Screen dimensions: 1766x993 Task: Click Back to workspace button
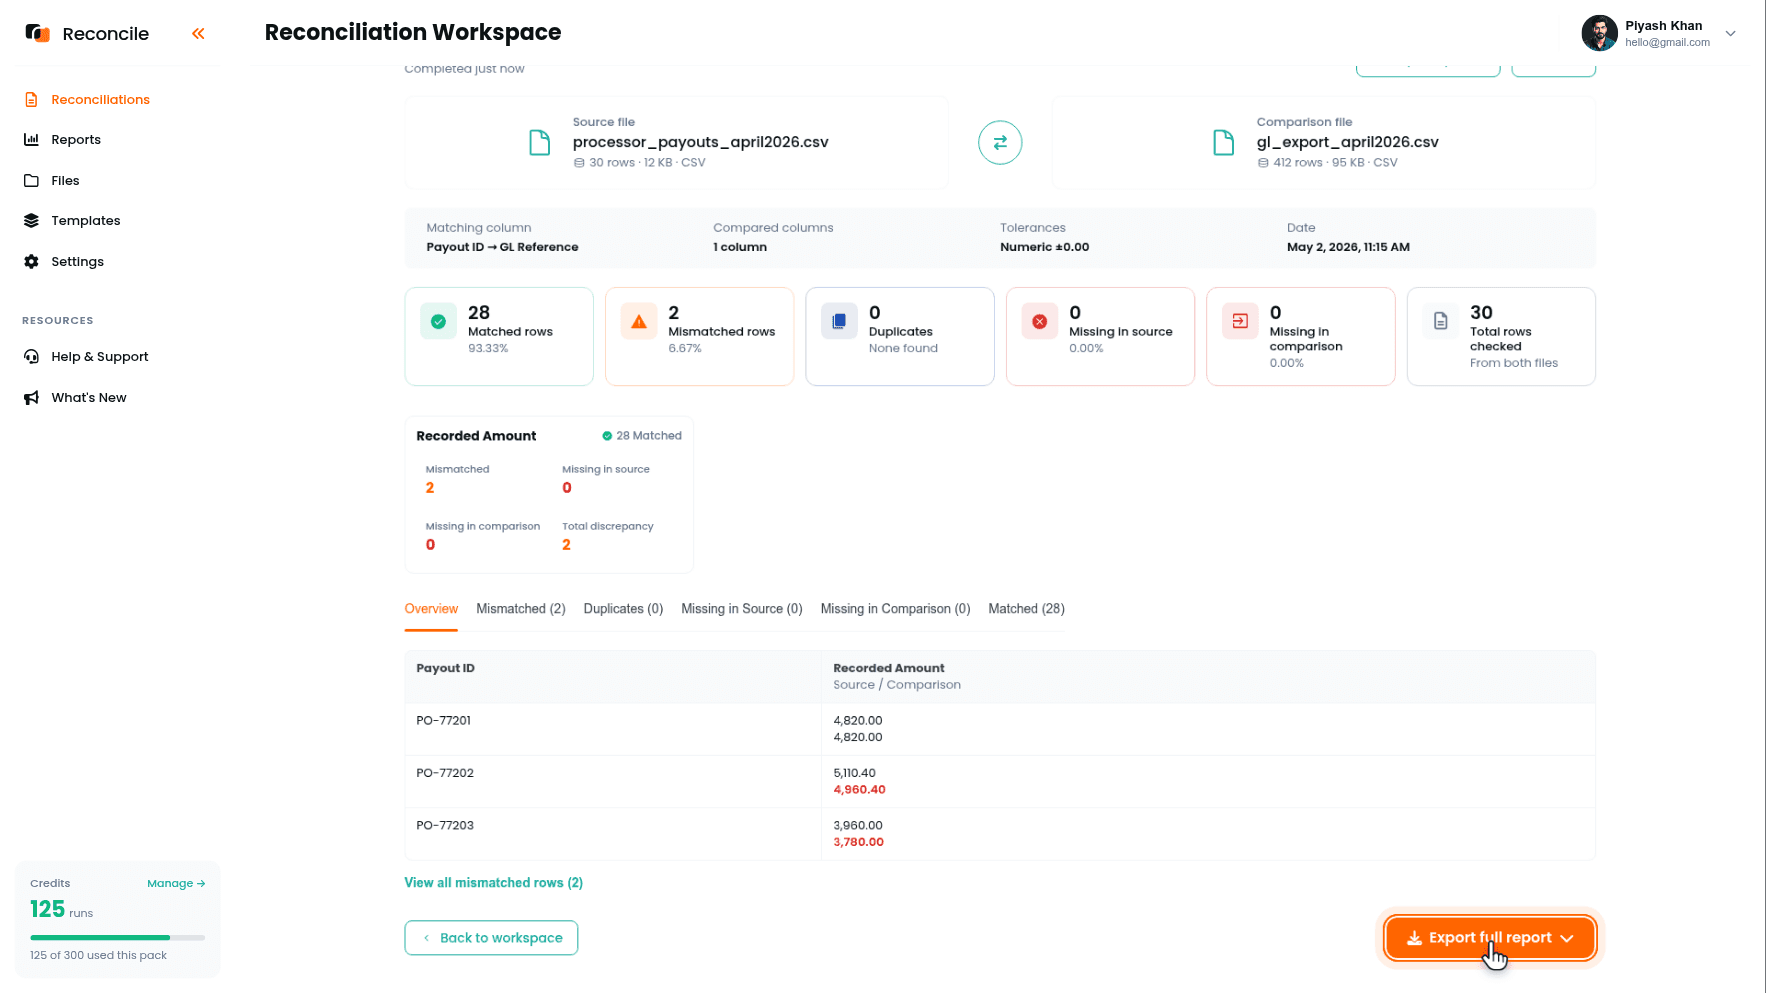tap(491, 938)
